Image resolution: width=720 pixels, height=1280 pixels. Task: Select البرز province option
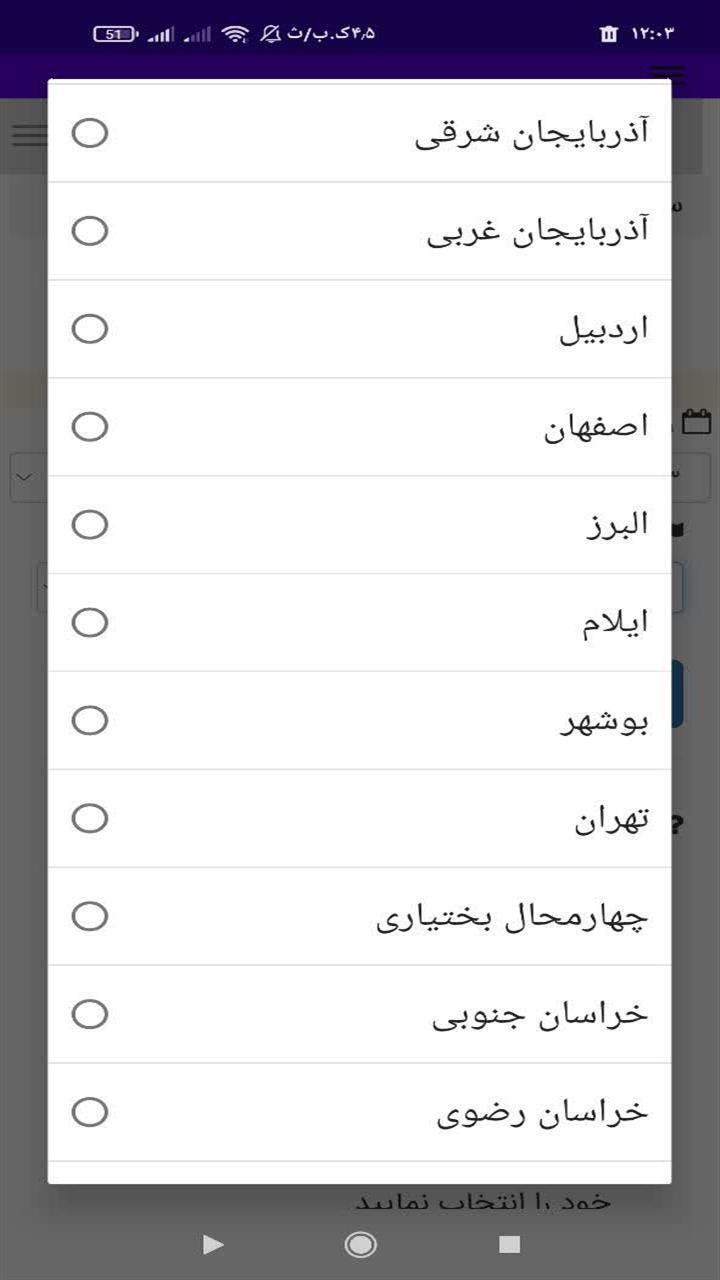click(x=90, y=525)
